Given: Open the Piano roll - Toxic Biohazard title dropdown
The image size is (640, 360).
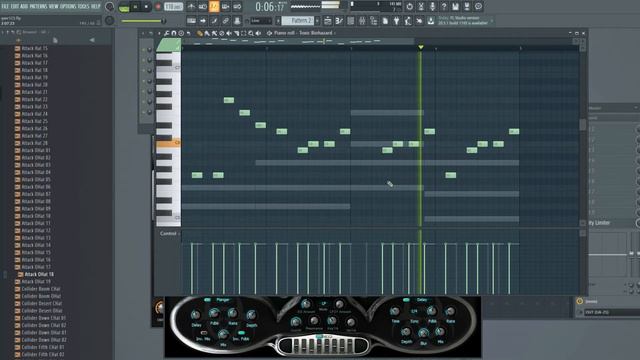Looking at the screenshot, I should pos(303,33).
